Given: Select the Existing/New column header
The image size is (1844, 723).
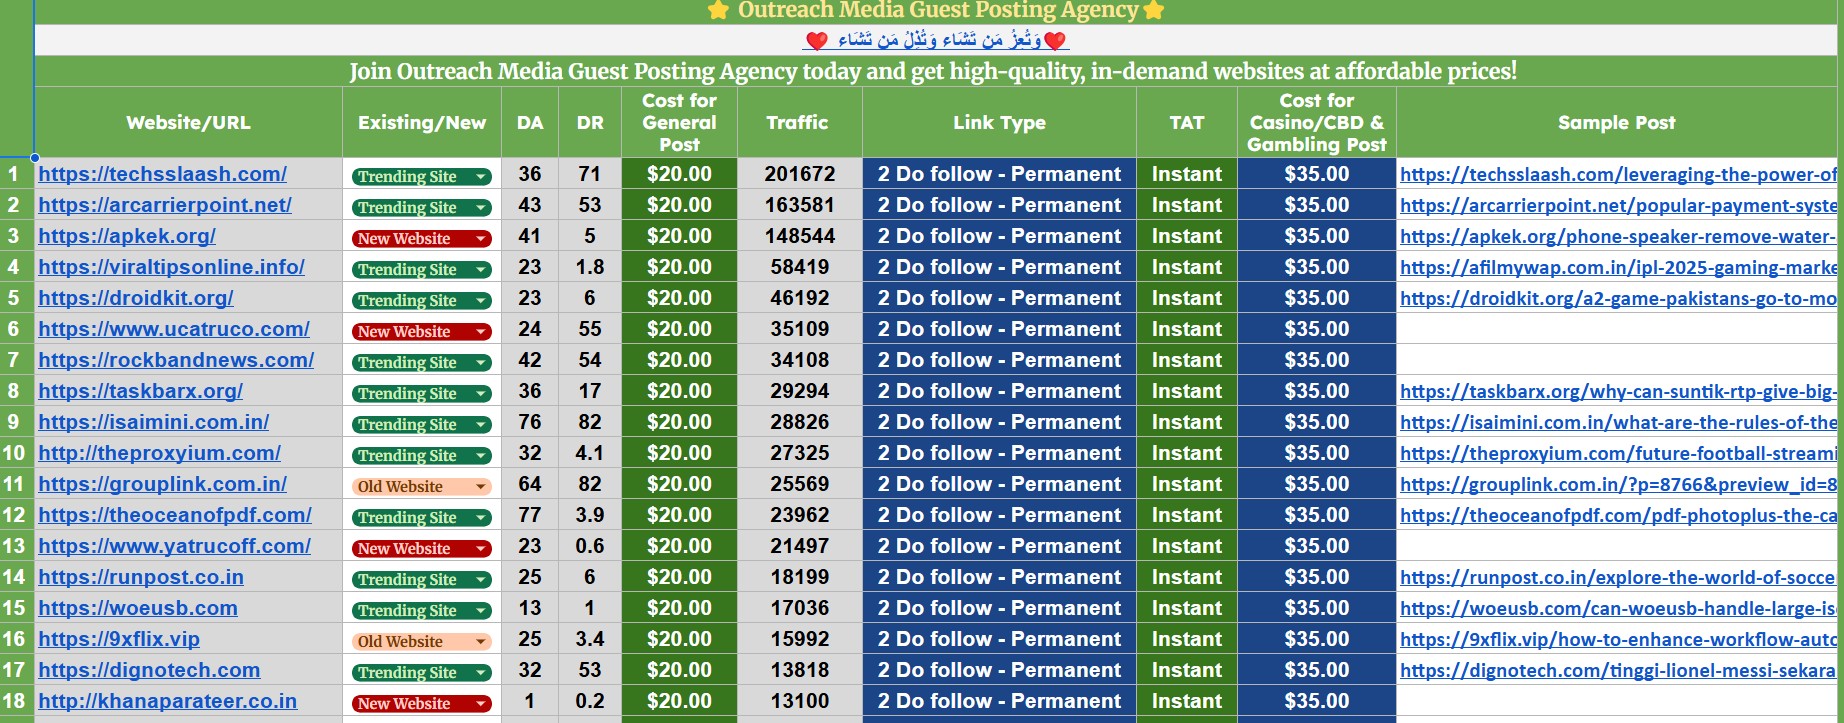Looking at the screenshot, I should pos(422,122).
